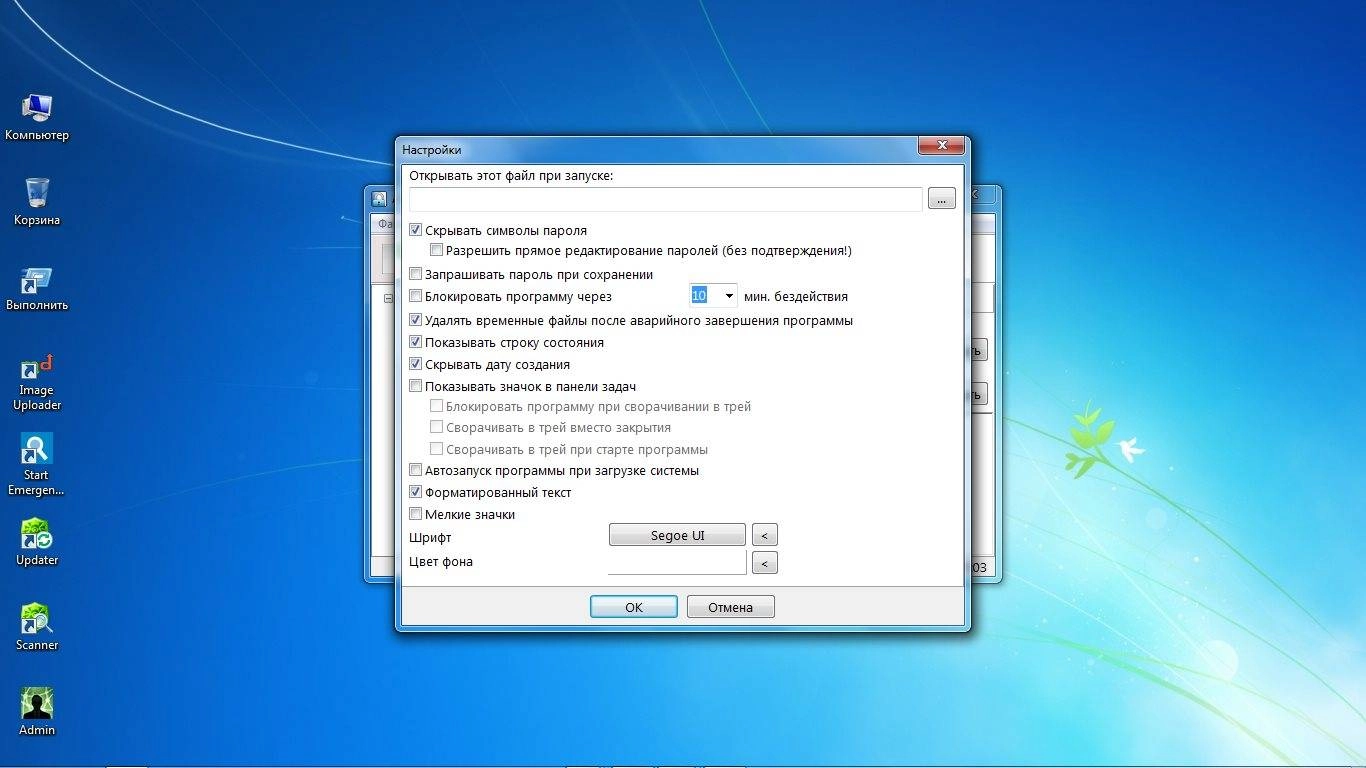Enable Блокировать программу через checkbox

tap(416, 296)
